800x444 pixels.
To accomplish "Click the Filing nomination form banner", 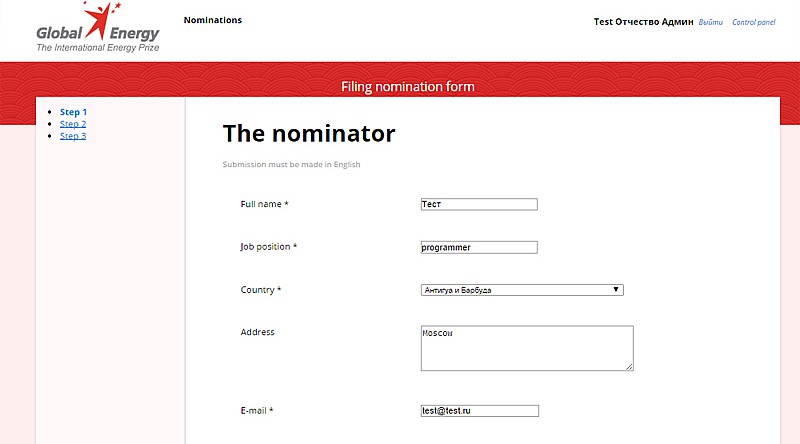I will point(407,87).
